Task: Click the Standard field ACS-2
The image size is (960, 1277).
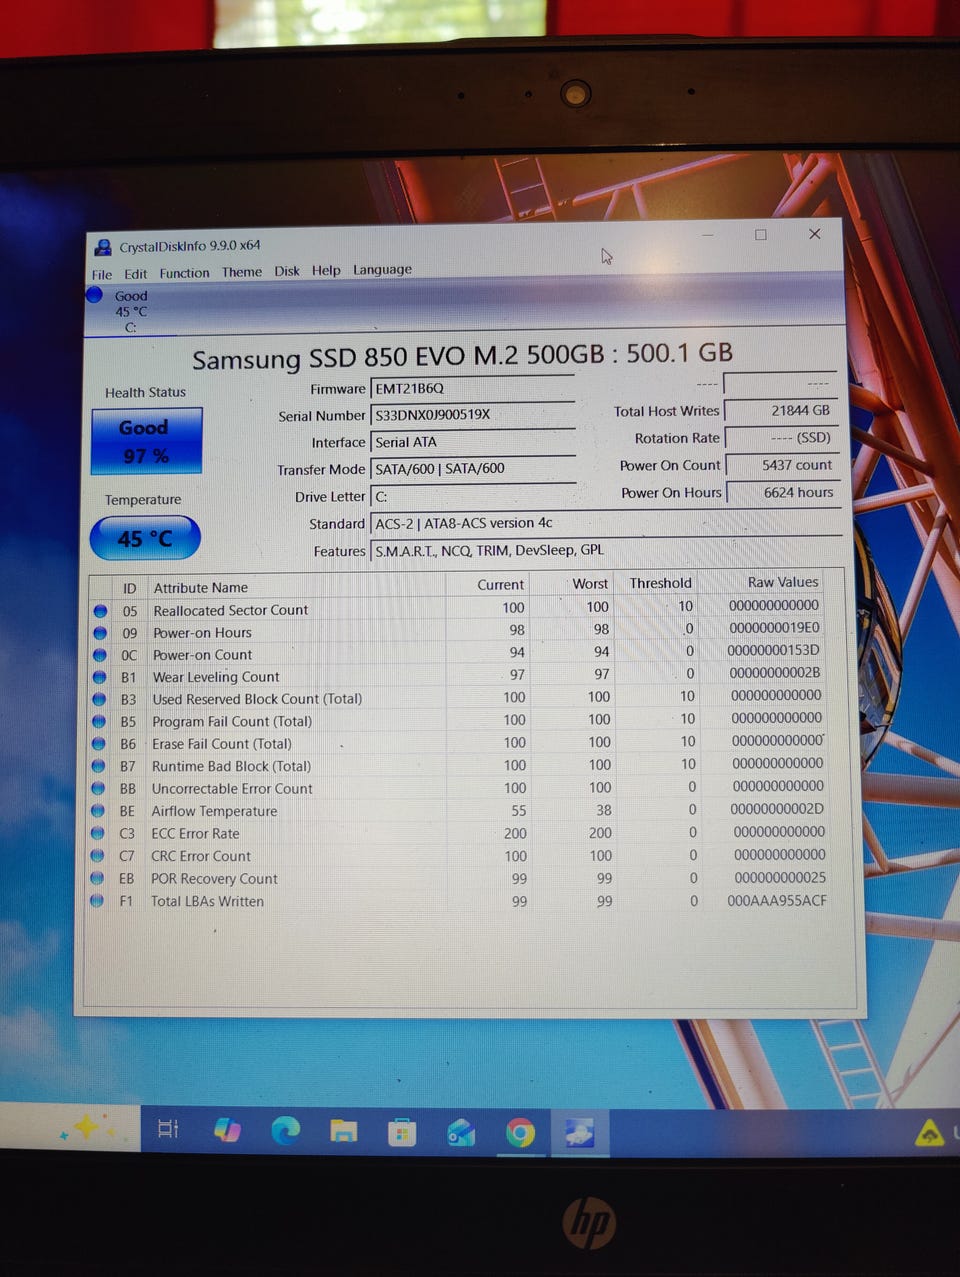Action: coord(605,523)
